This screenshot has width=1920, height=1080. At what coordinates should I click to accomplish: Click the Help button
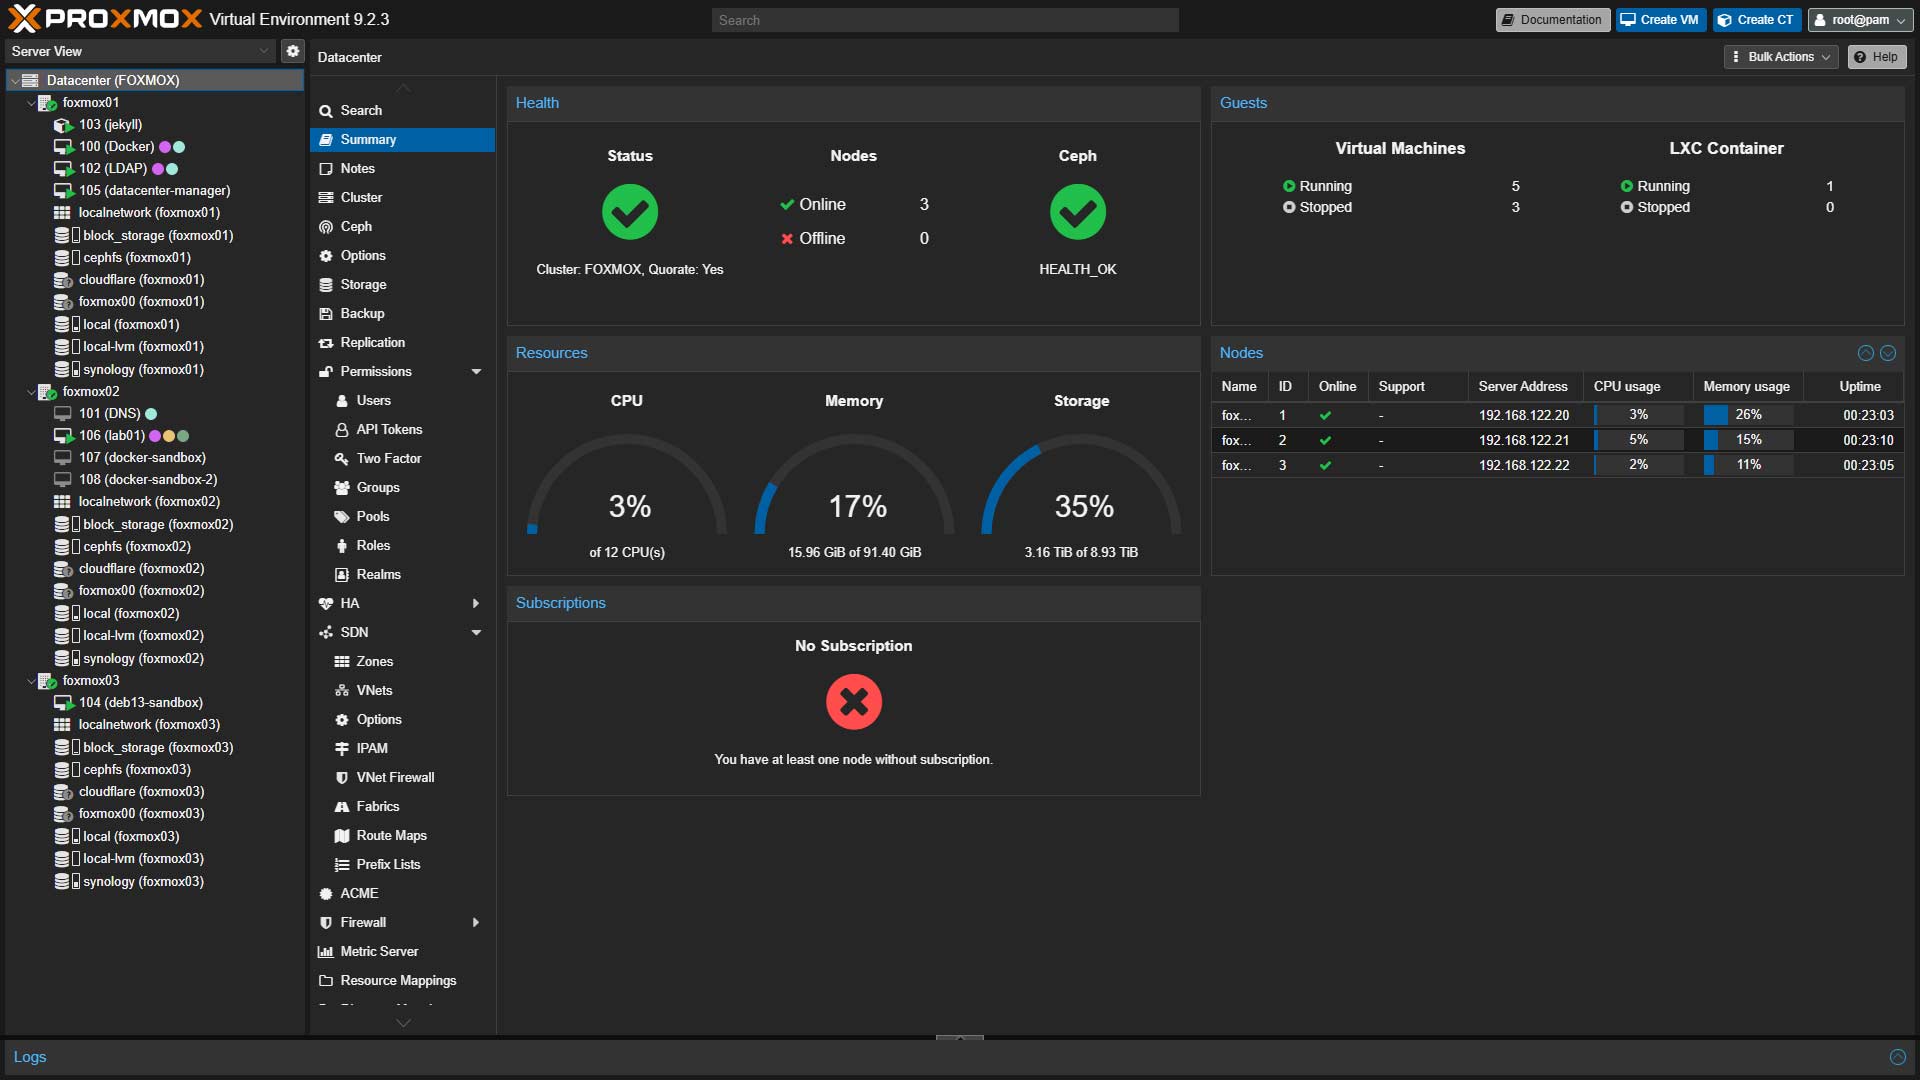1877,57
